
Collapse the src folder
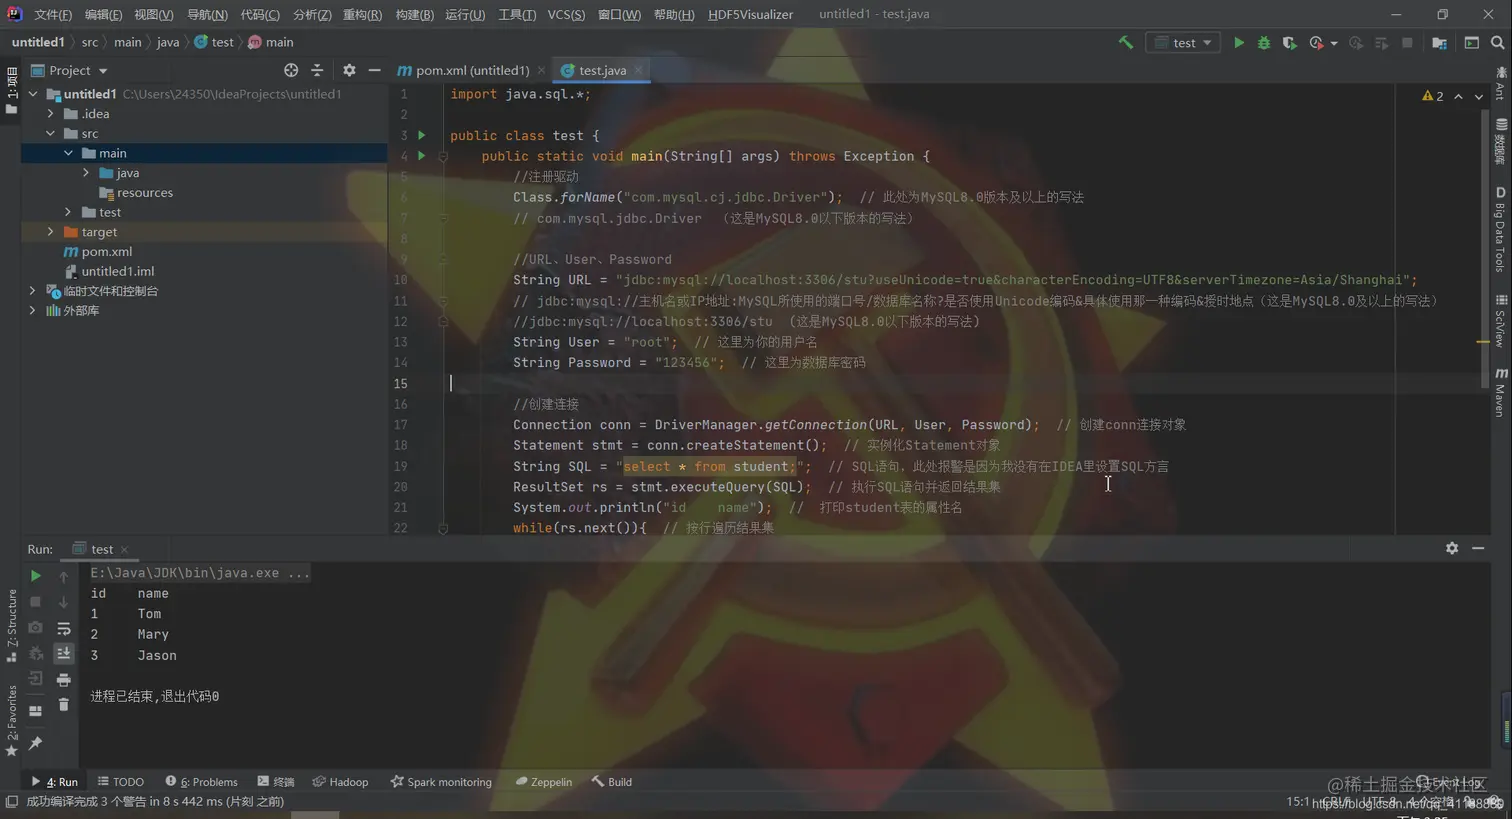51,133
